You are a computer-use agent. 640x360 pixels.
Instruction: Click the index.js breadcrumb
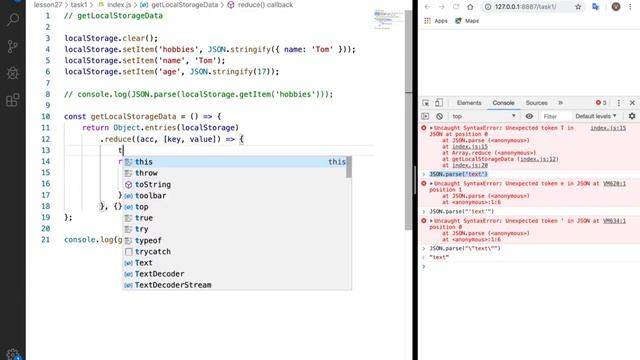pyautogui.click(x=116, y=5)
